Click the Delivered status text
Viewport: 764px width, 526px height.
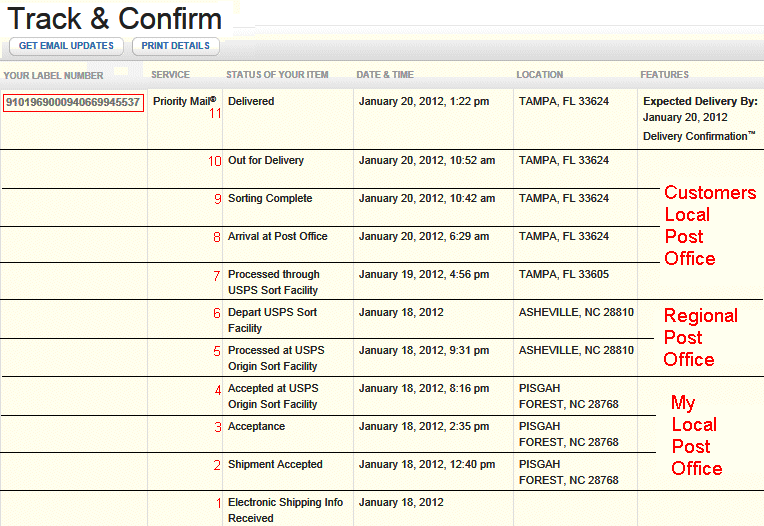(251, 101)
